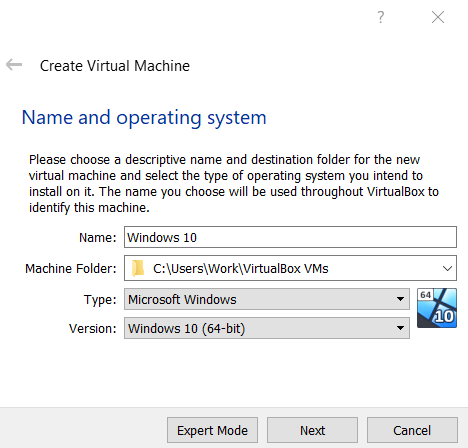This screenshot has width=468, height=448.
Task: Close the Create Virtual Machine dialog
Action: 438,17
